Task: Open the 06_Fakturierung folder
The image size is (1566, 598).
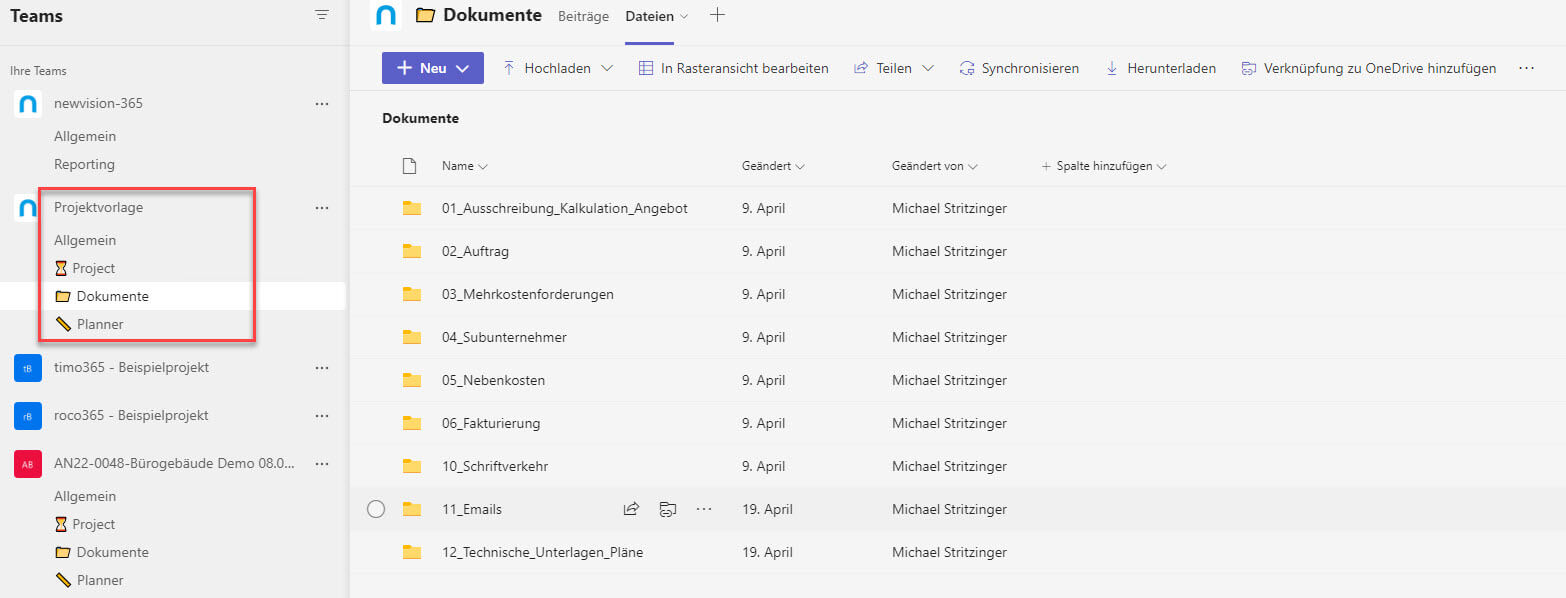Action: [x=490, y=423]
